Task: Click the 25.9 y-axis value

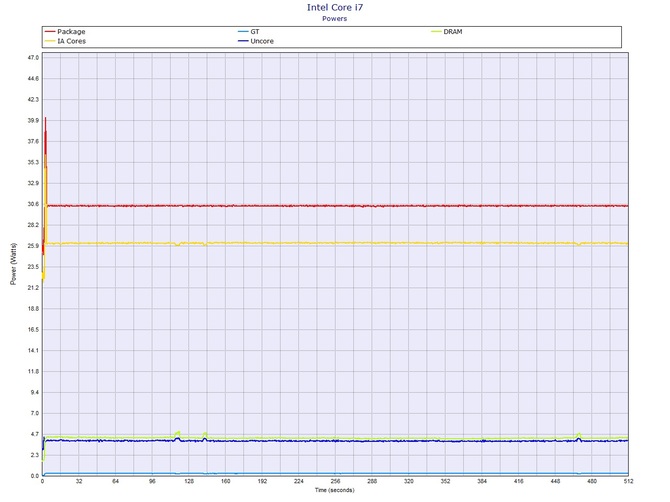Action: 33,246
